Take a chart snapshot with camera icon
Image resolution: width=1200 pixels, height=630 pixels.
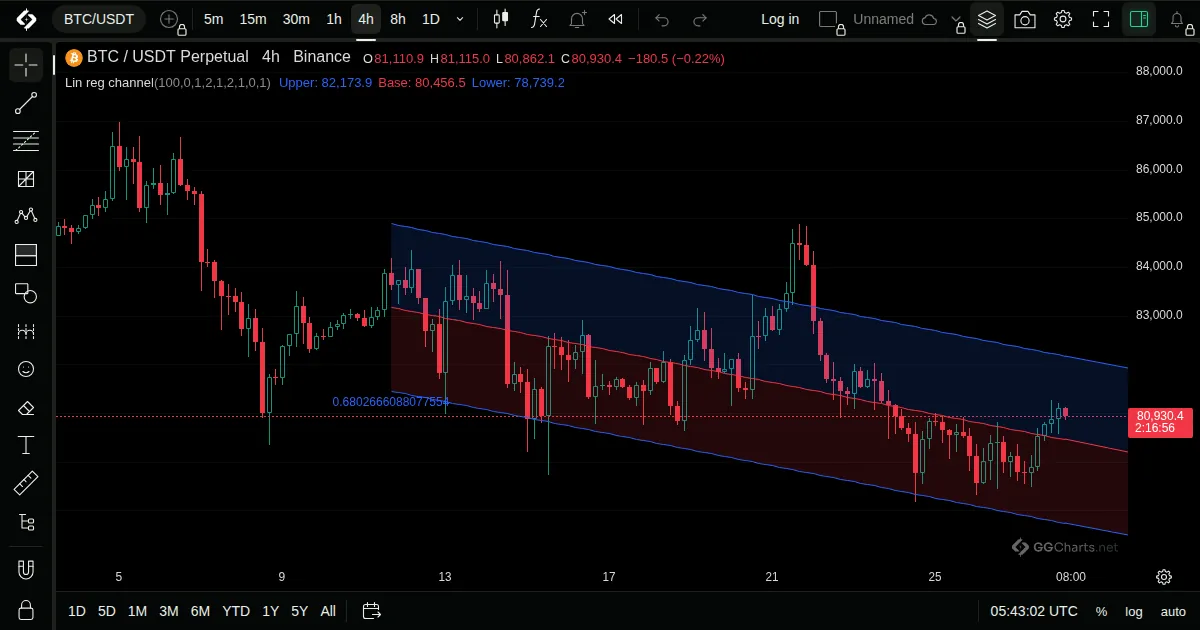[1025, 19]
